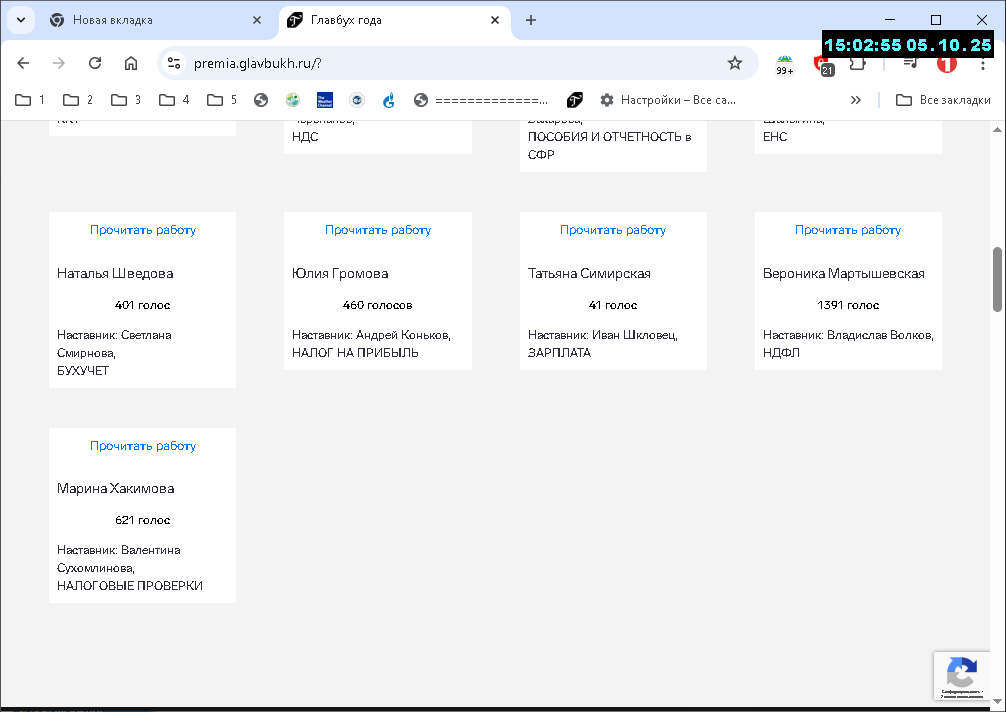Click the scrollbar down arrow
The image size is (1006, 712).
(998, 700)
